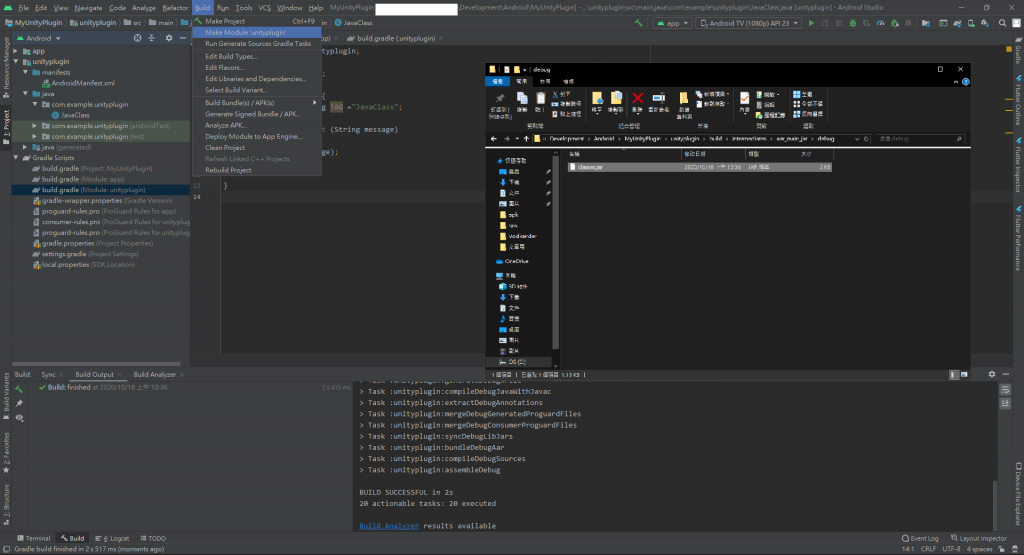Image resolution: width=1024 pixels, height=555 pixels.
Task: Toggle the Gradle side panel
Action: (x=1017, y=51)
